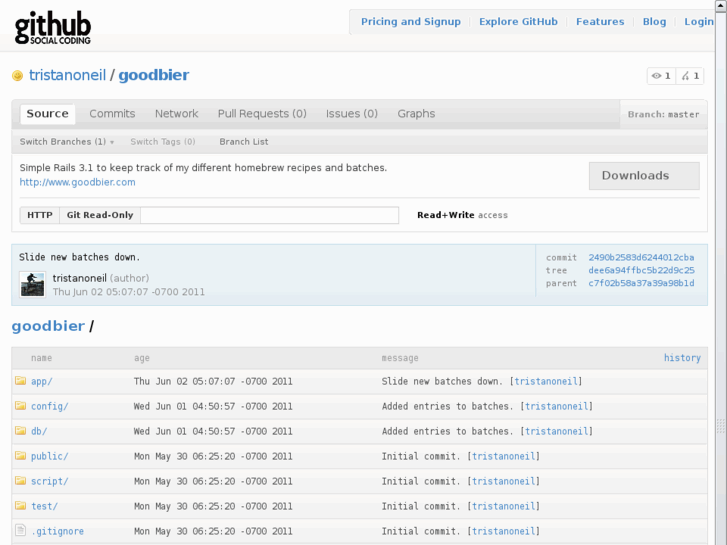Click tristanoneil link in script/ row message

pos(504,481)
